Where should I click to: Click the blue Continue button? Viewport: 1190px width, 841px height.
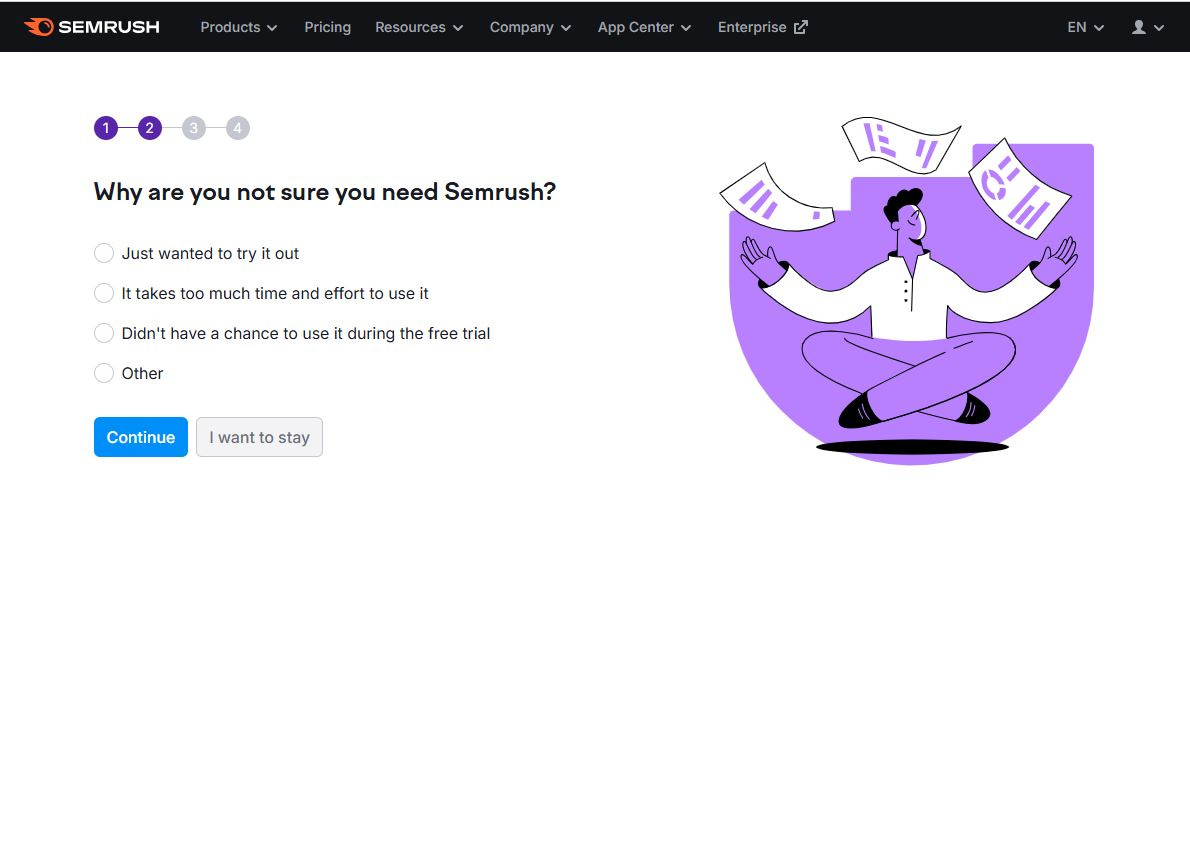tap(140, 437)
